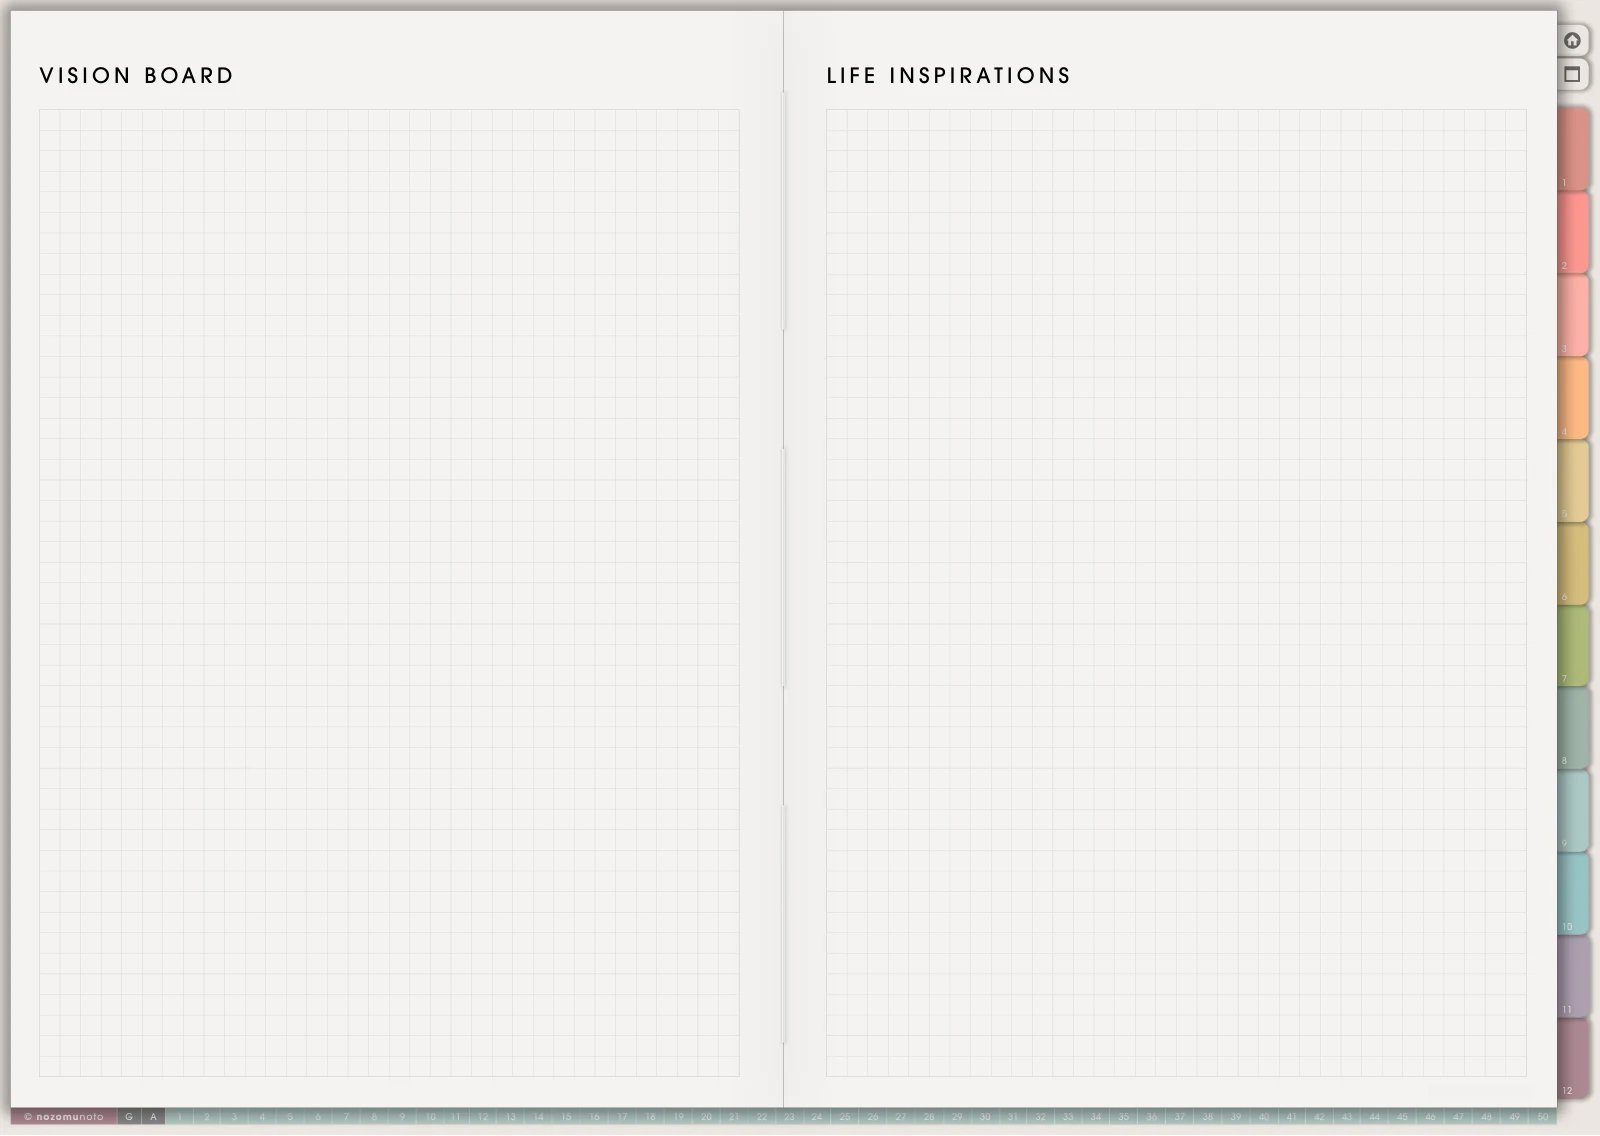
Task: Click the Life Inspirations grid area
Action: click(1176, 593)
